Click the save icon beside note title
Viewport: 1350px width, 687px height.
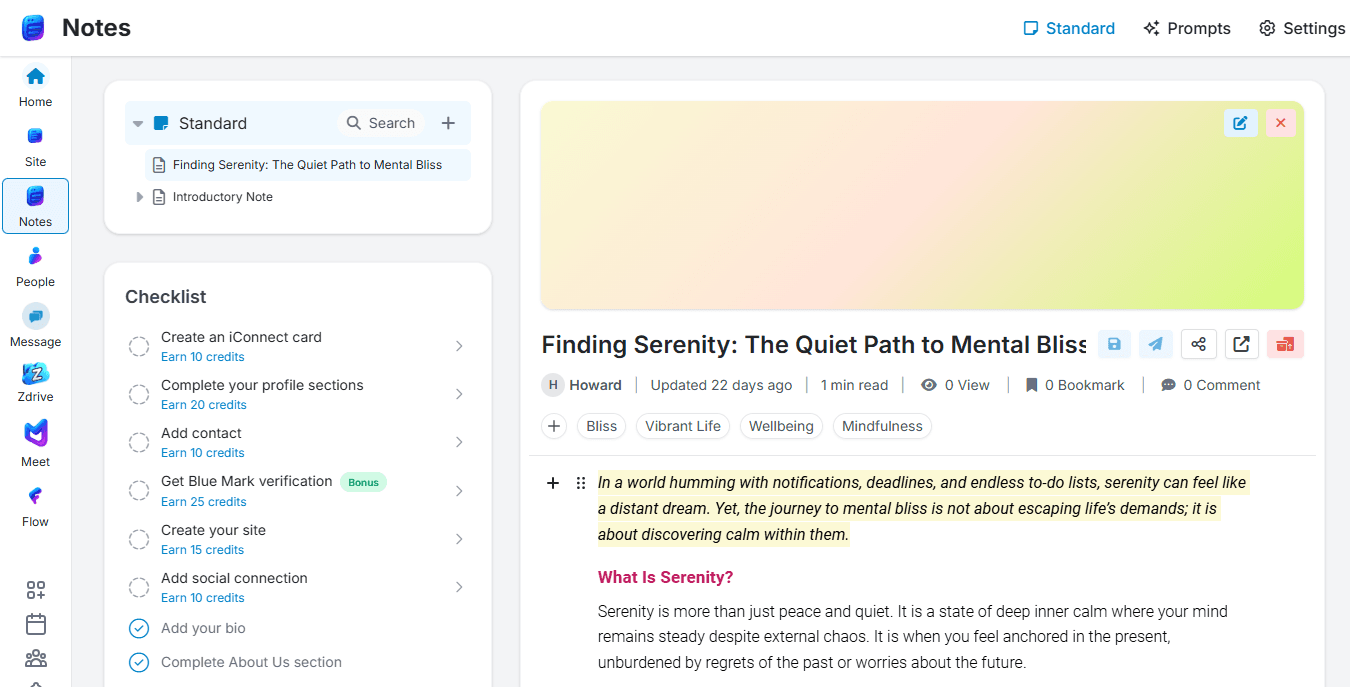tap(1114, 344)
